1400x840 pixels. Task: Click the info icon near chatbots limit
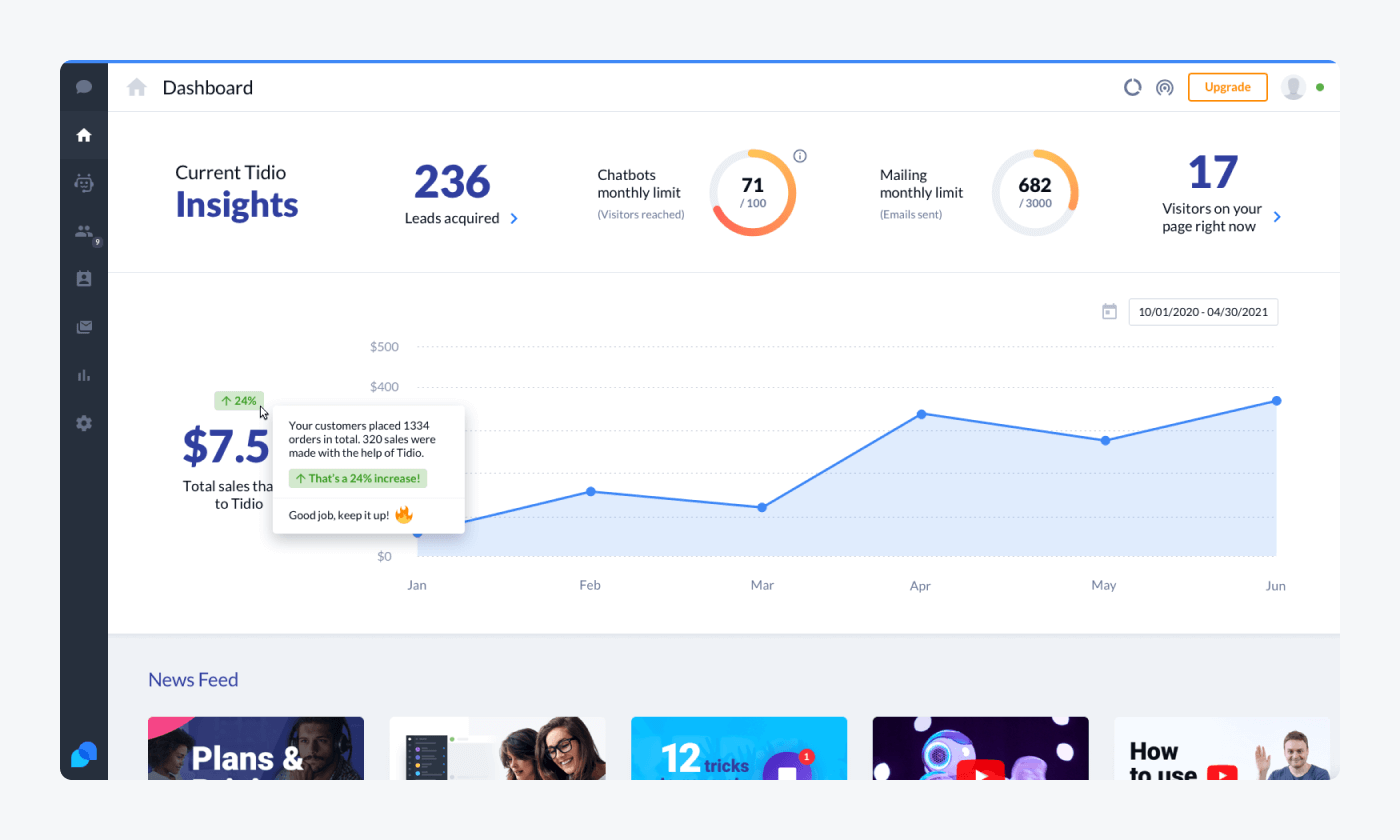coord(799,155)
